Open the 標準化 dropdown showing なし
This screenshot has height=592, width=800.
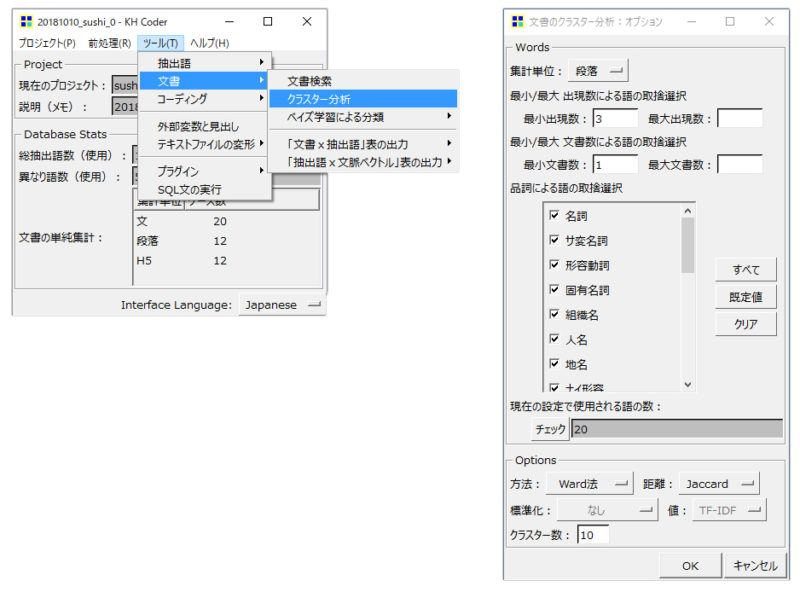(x=608, y=510)
